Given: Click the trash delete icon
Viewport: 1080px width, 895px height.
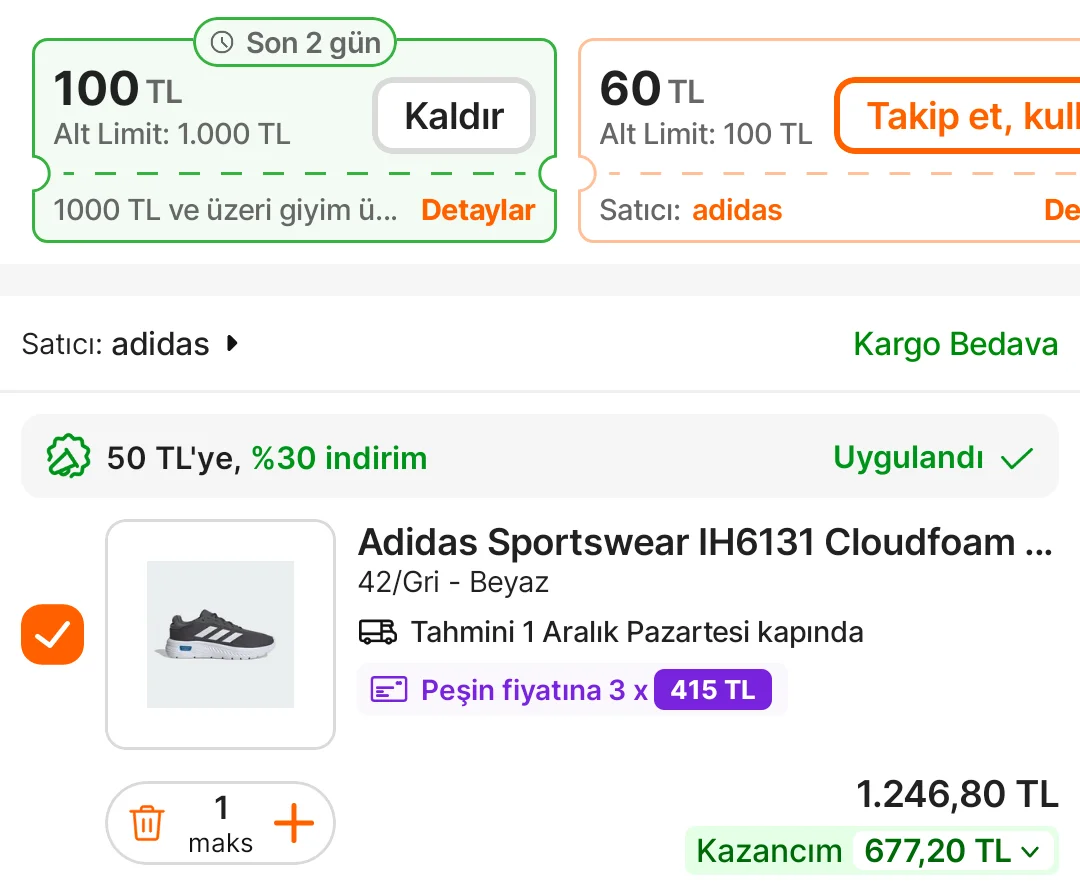Looking at the screenshot, I should (x=146, y=824).
